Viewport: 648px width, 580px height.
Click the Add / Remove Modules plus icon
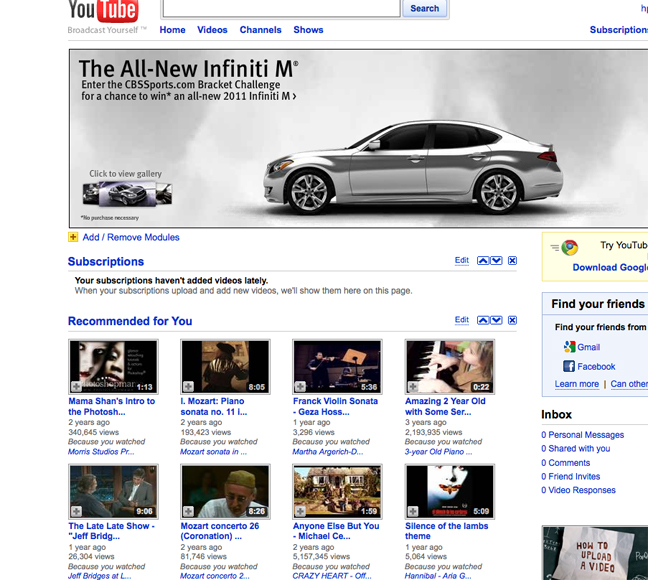click(73, 237)
